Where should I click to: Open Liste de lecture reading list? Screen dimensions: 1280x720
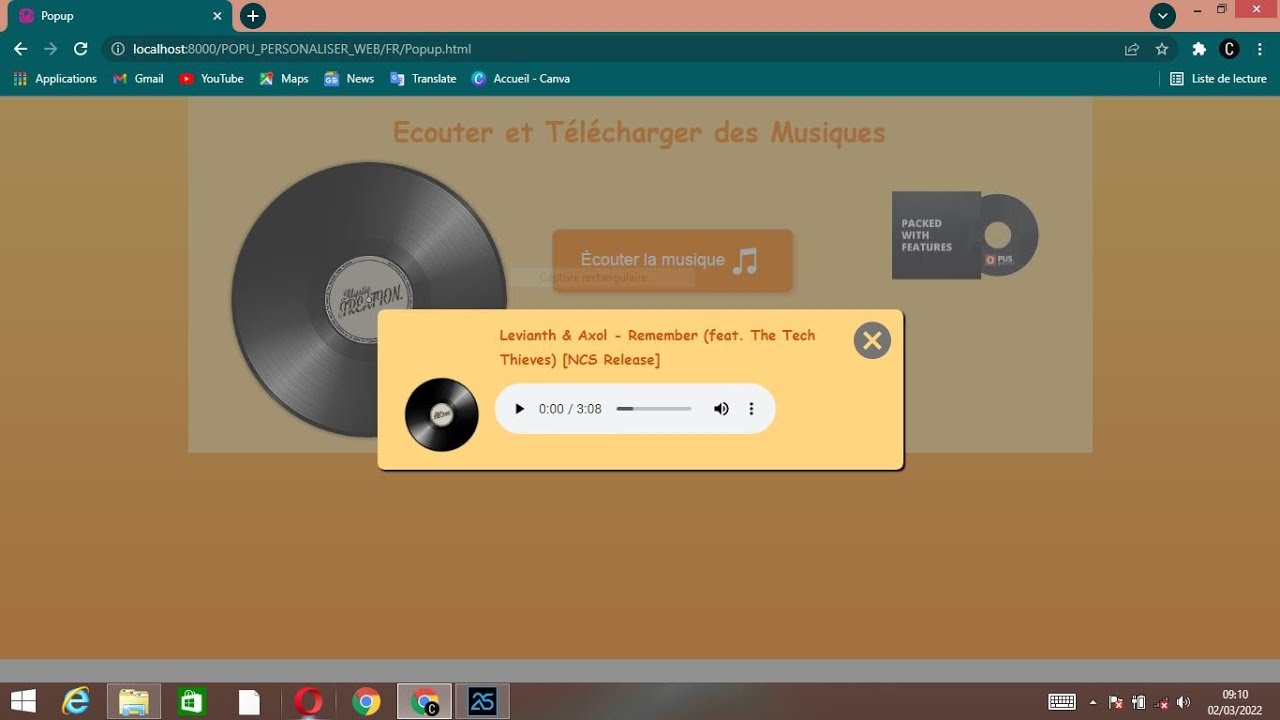click(1218, 78)
